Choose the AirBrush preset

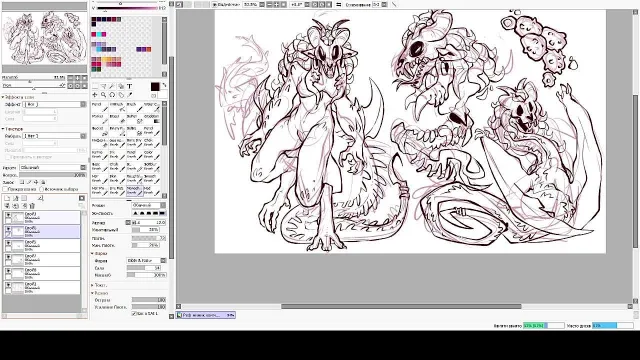117,107
